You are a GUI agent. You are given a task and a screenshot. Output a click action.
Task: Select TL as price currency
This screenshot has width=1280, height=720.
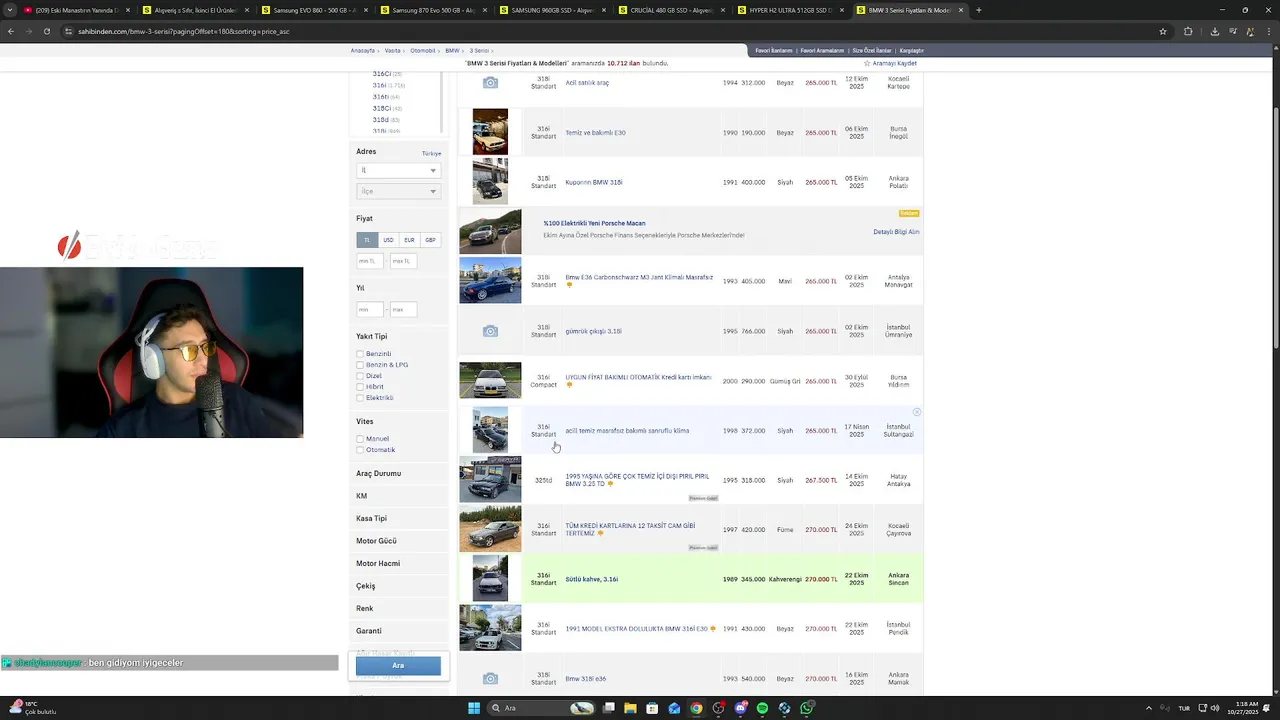[x=367, y=240]
